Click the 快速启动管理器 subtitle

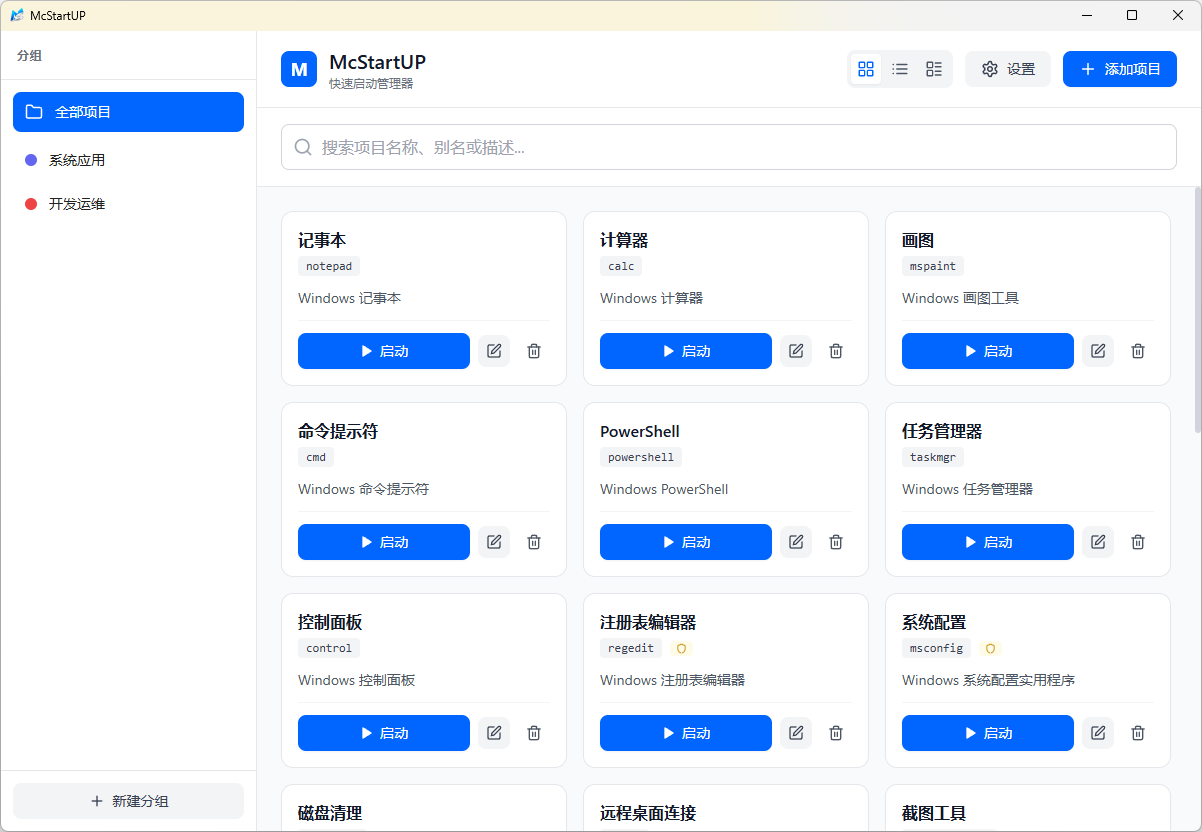(x=371, y=84)
